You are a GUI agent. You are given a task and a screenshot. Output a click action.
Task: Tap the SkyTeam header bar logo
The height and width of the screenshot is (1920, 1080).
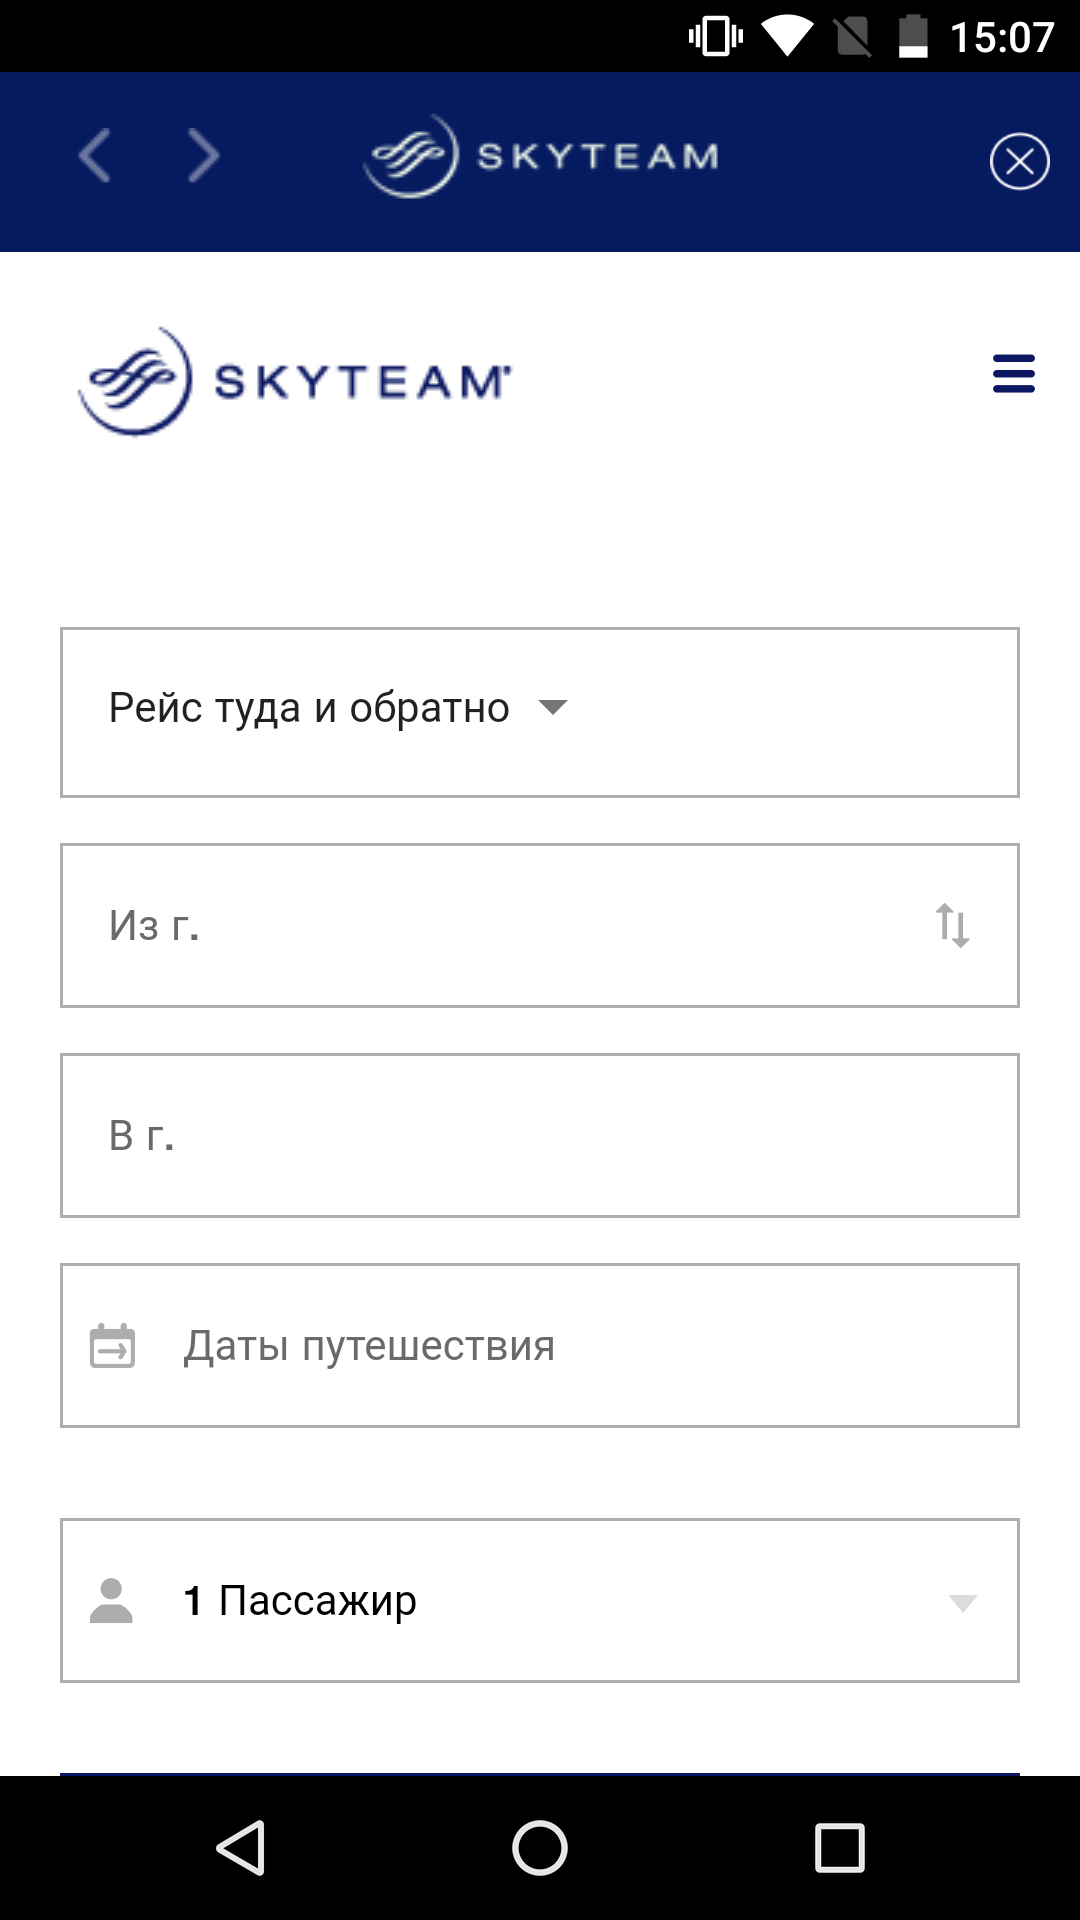541,156
